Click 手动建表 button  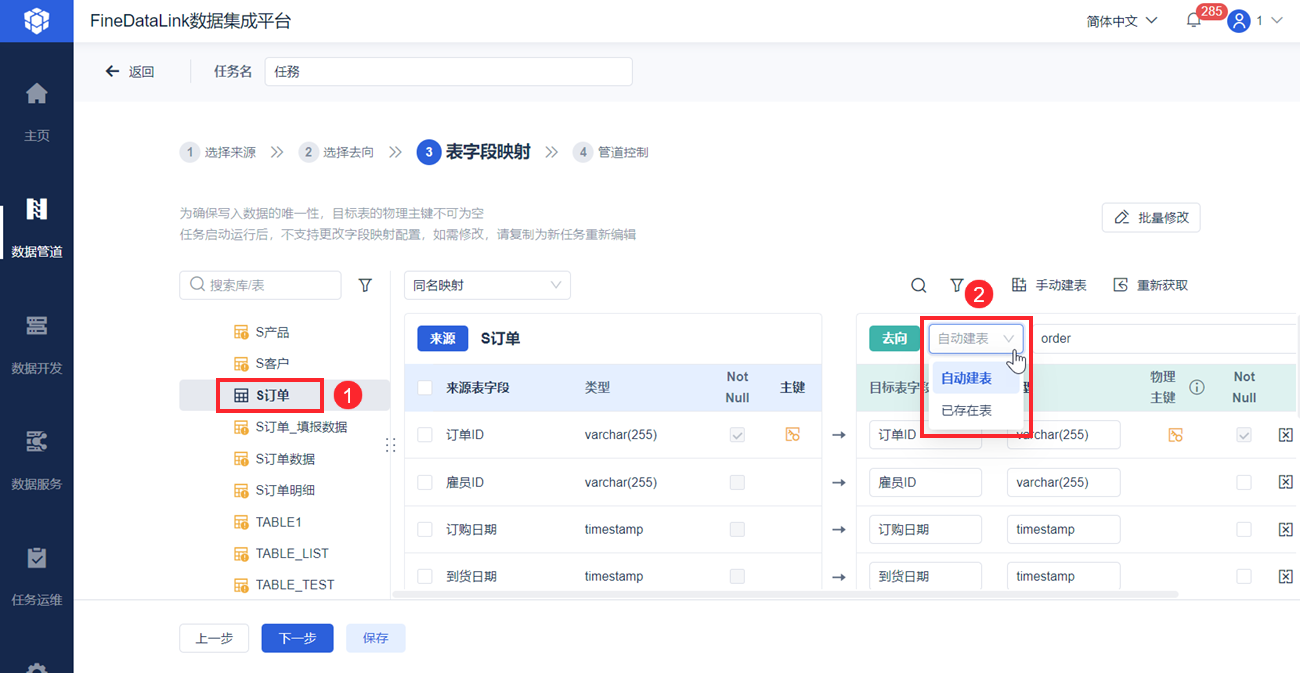point(1049,285)
